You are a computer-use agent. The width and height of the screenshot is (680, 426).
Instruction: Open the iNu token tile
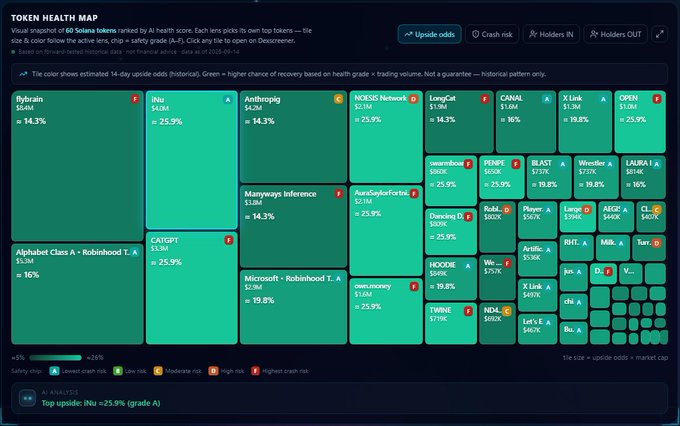(192, 160)
